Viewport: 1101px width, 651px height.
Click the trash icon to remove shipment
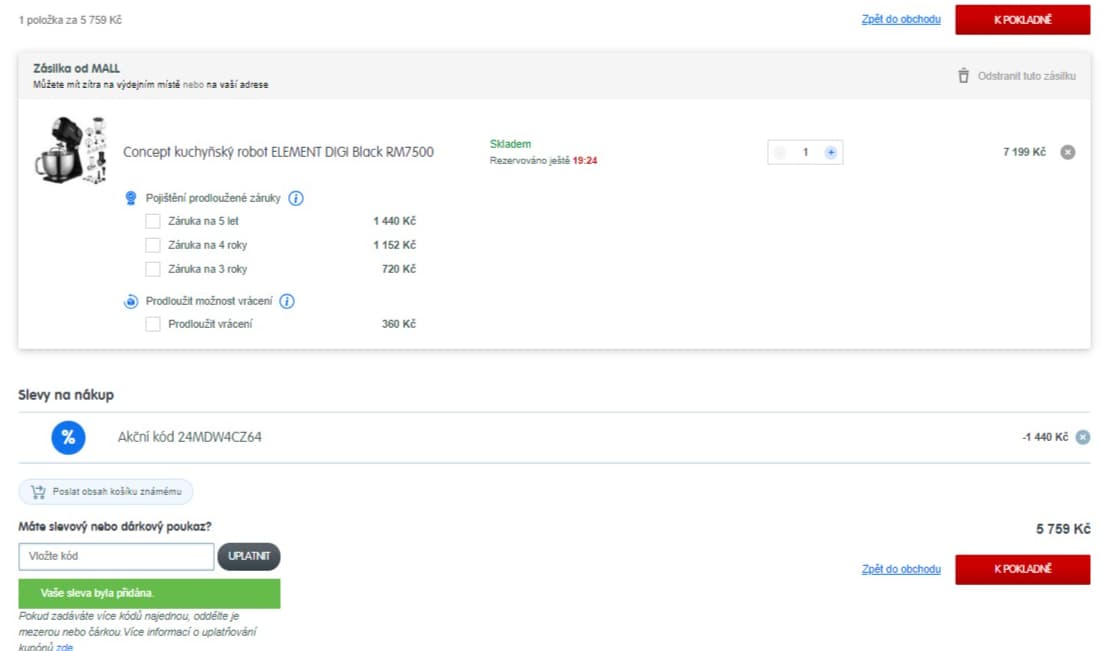pyautogui.click(x=963, y=76)
